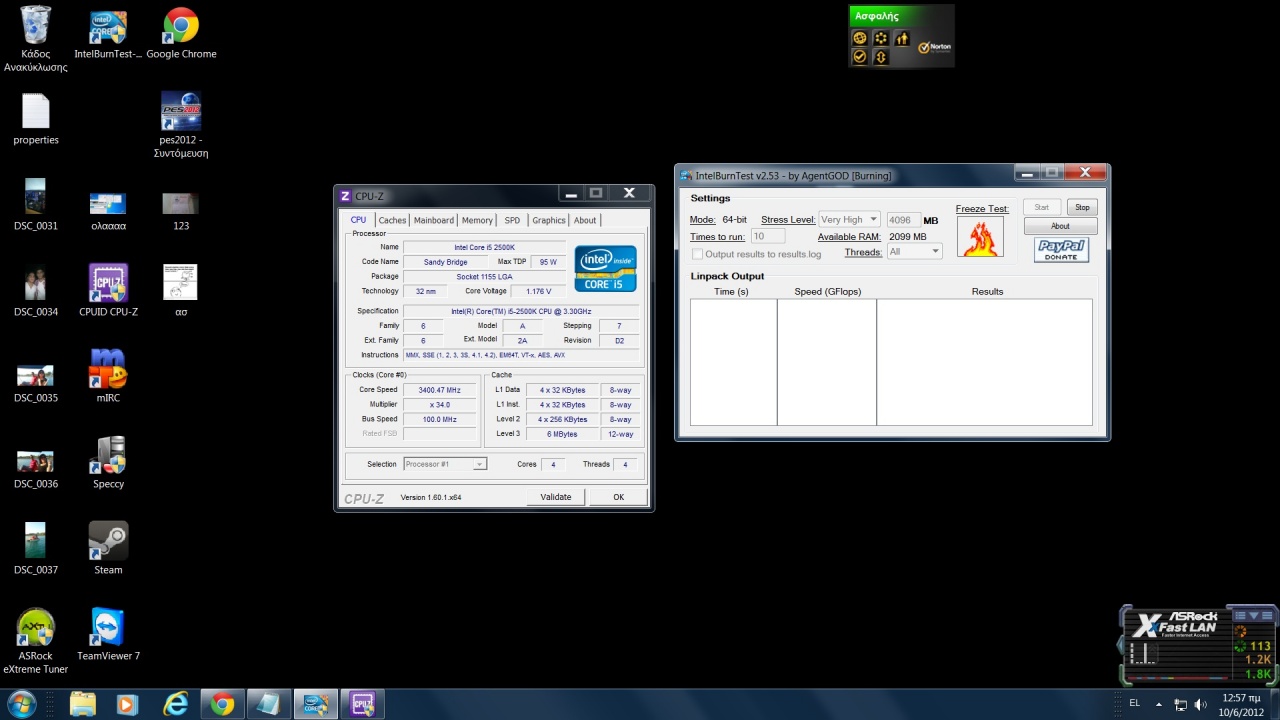The image size is (1280, 720).
Task: Open Windows Explorer from the taskbar
Action: pos(83,704)
